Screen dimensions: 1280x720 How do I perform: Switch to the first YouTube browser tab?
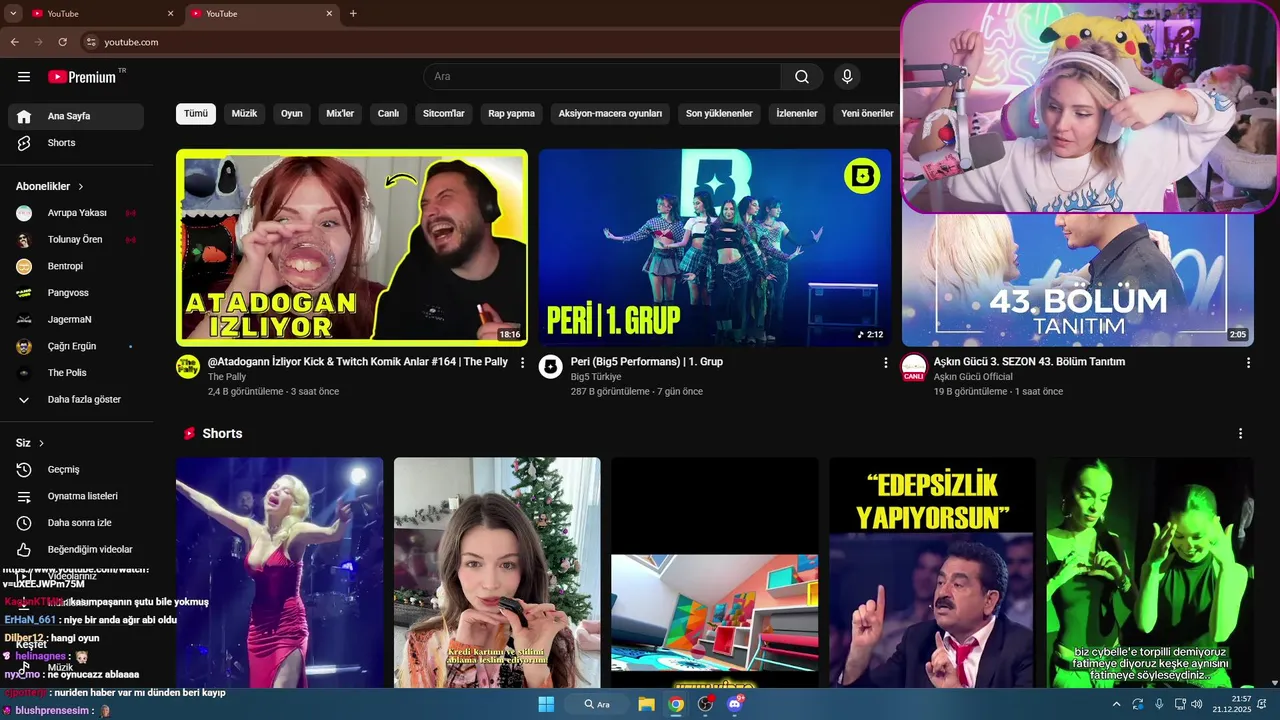(x=102, y=14)
